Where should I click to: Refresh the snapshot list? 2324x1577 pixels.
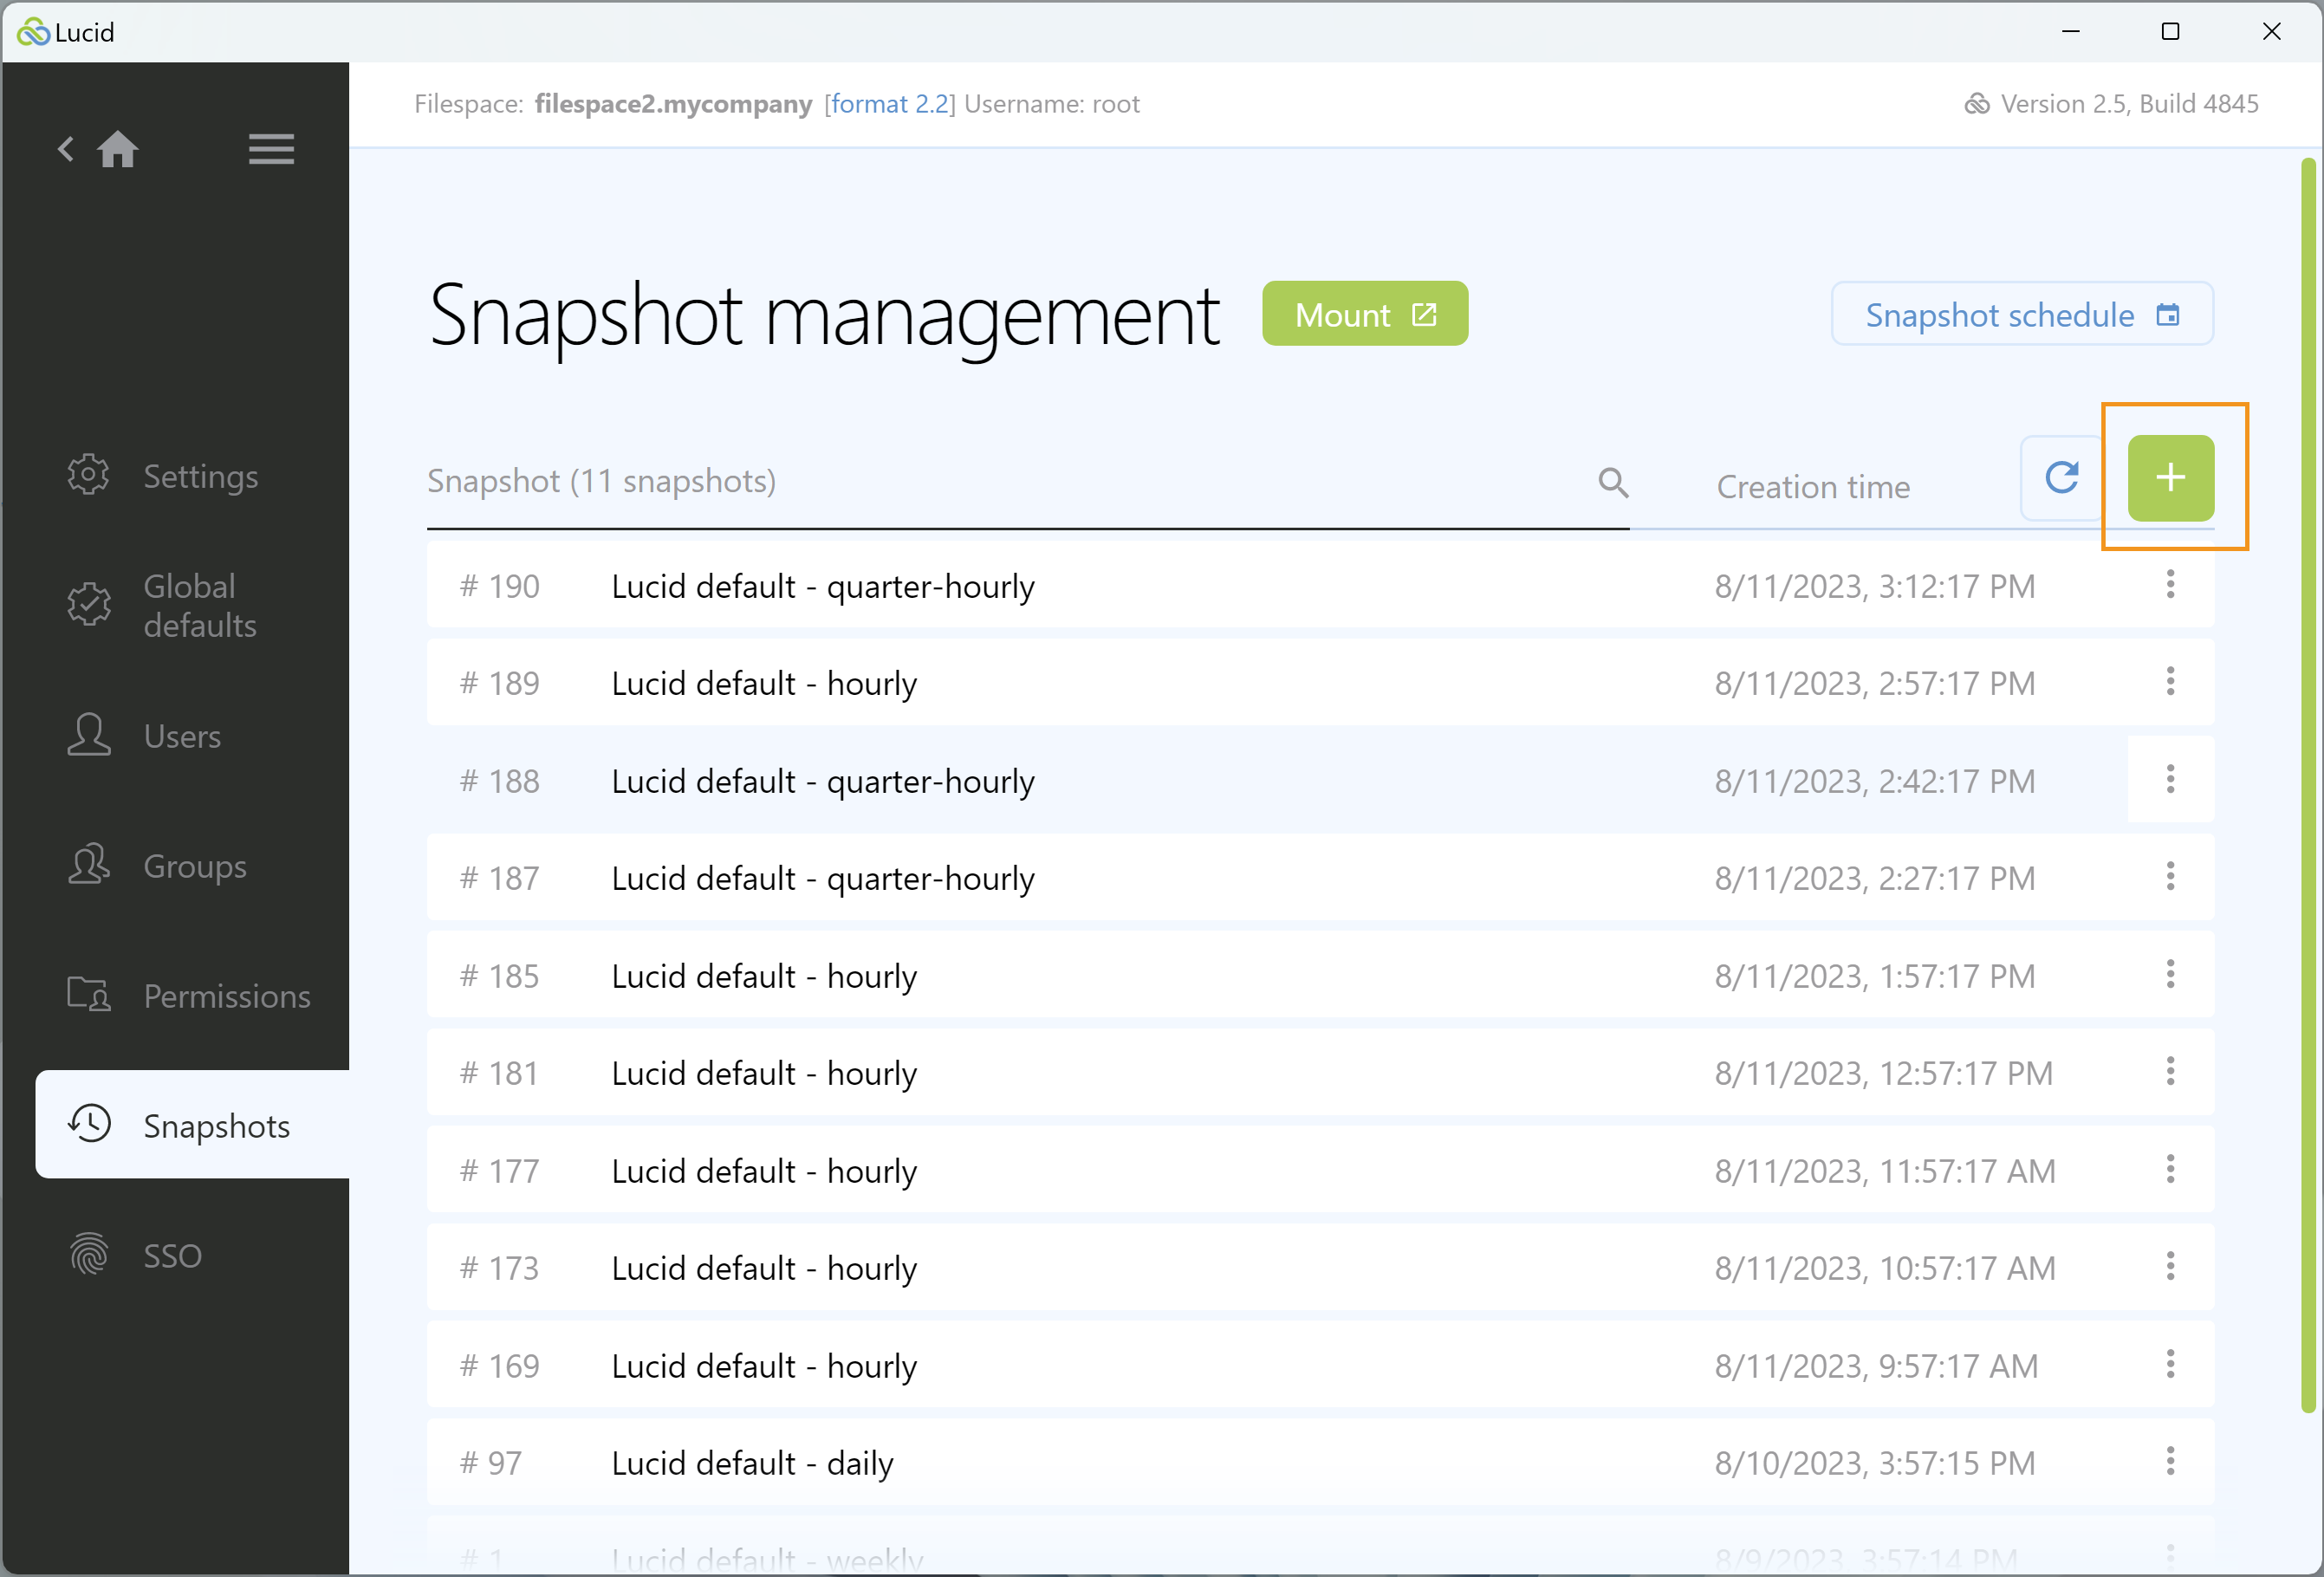pyautogui.click(x=2061, y=477)
